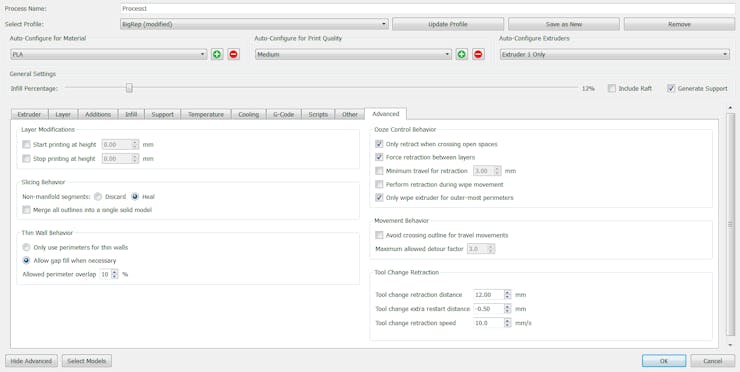740x372 pixels.
Task: Click the Update Profile button
Action: pos(448,24)
